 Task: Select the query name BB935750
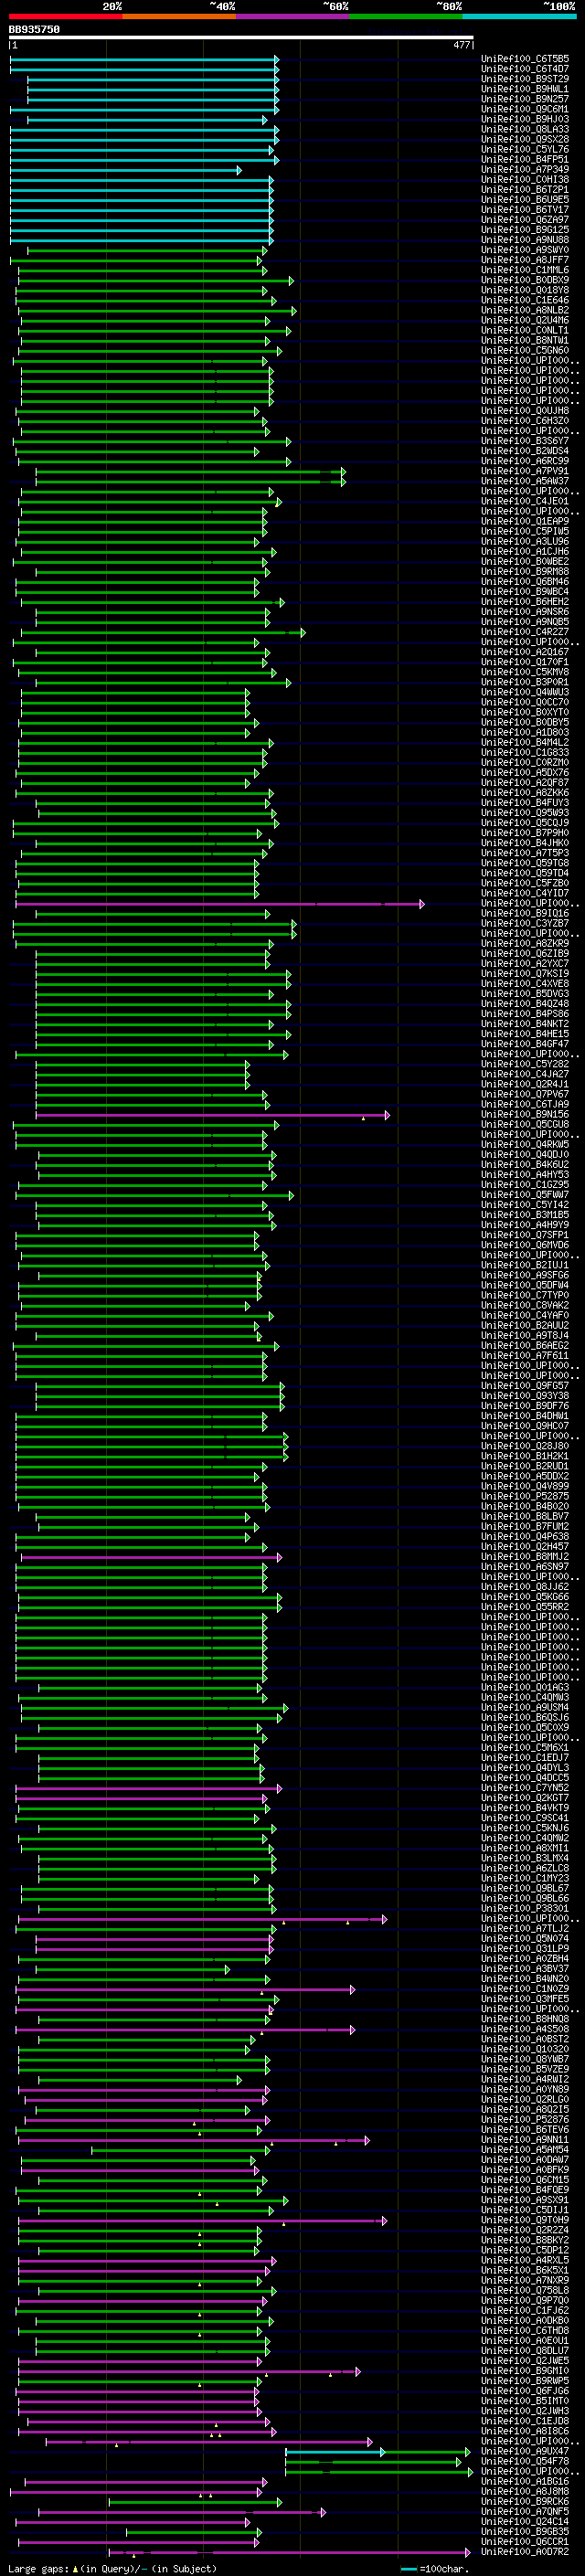[x=34, y=30]
